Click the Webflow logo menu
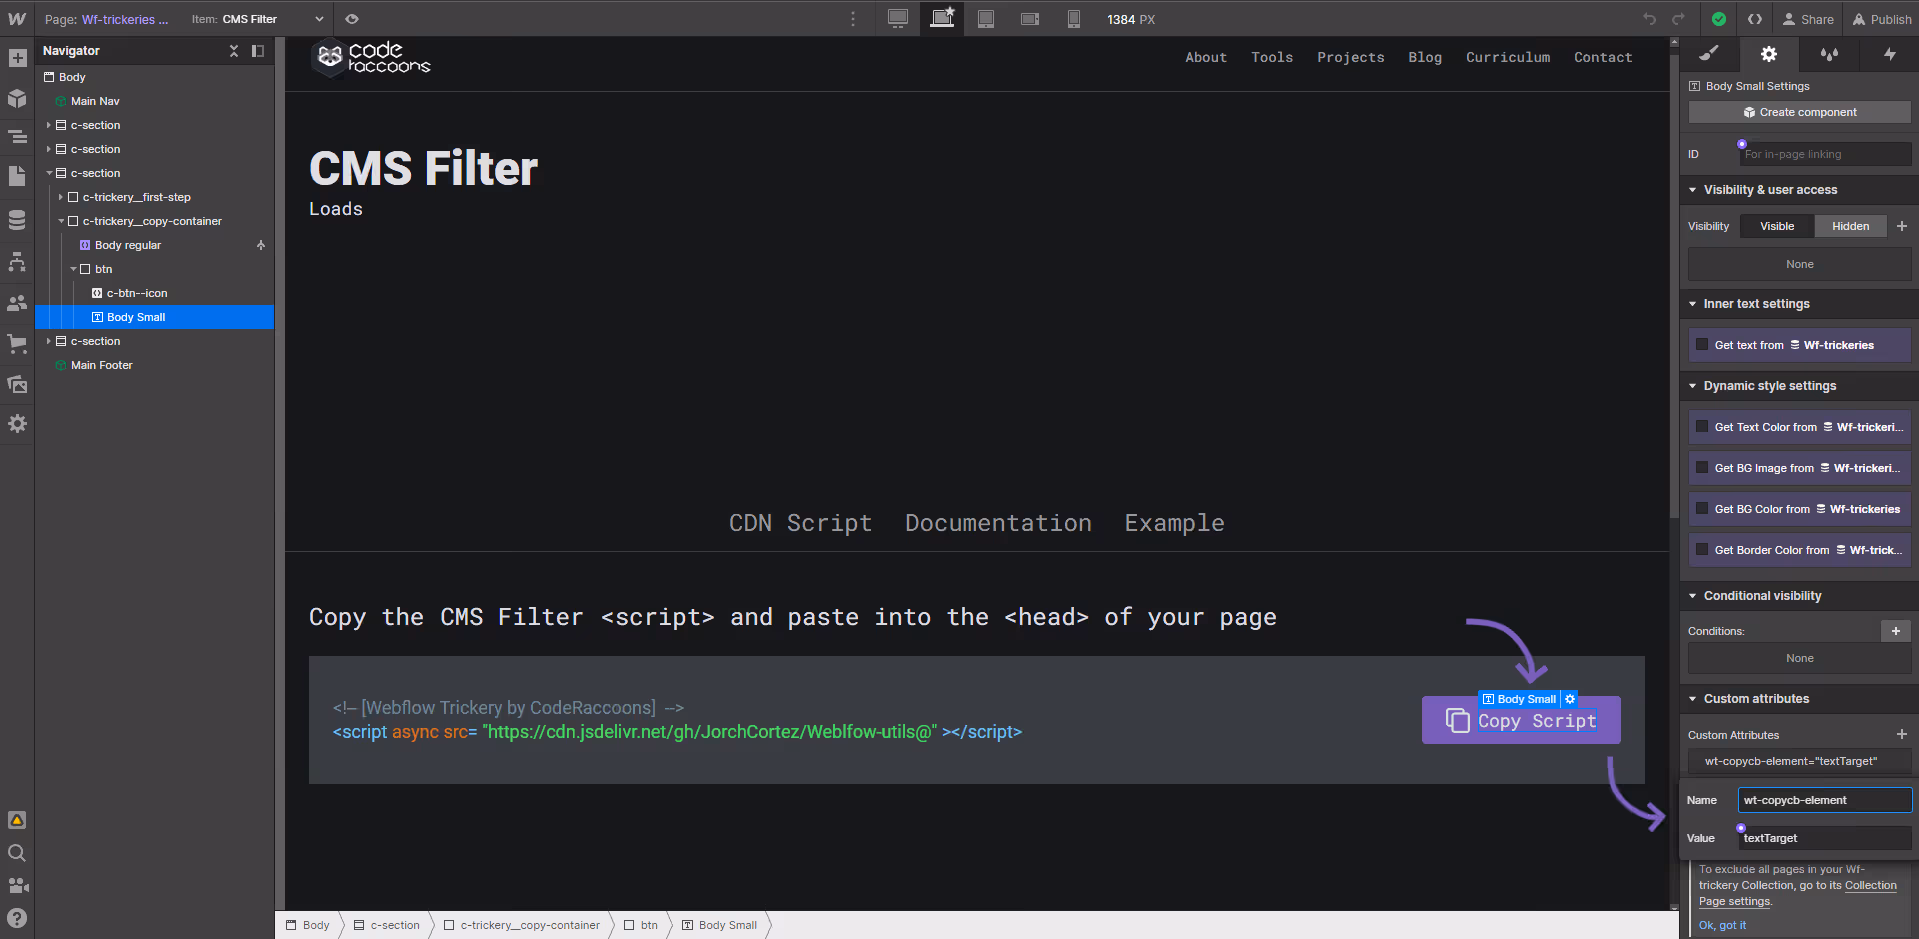Image resolution: width=1919 pixels, height=939 pixels. coord(17,19)
